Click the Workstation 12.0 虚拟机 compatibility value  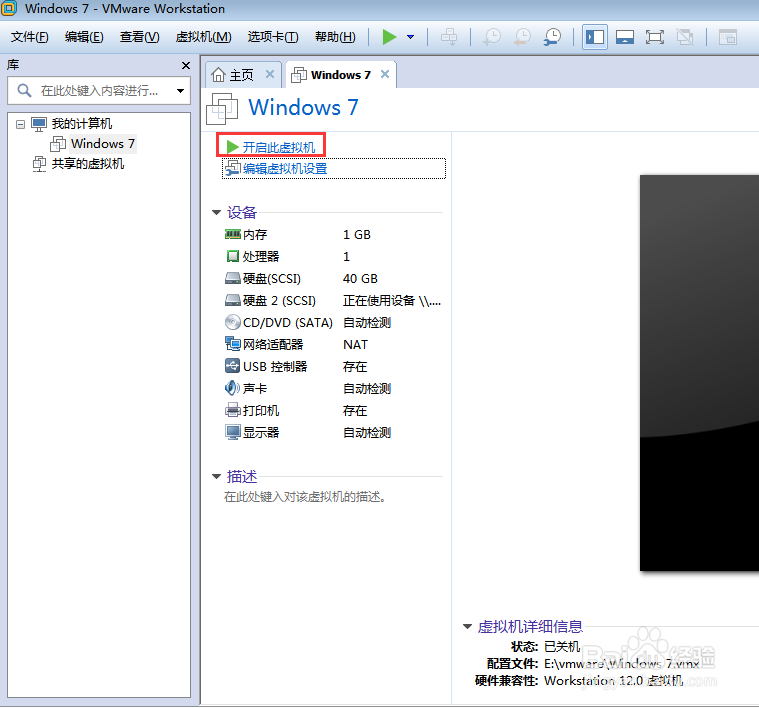[614, 681]
